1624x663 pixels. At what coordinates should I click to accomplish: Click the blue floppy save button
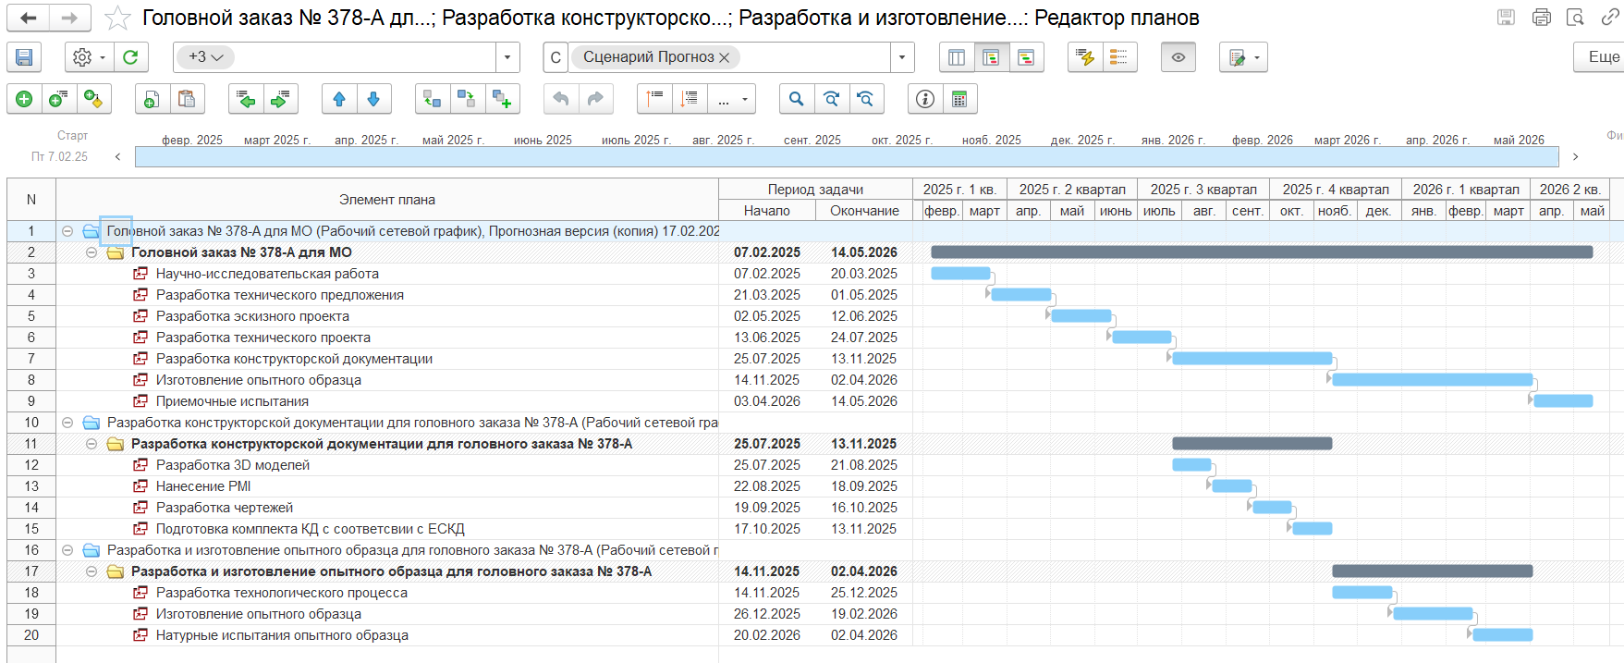[24, 58]
